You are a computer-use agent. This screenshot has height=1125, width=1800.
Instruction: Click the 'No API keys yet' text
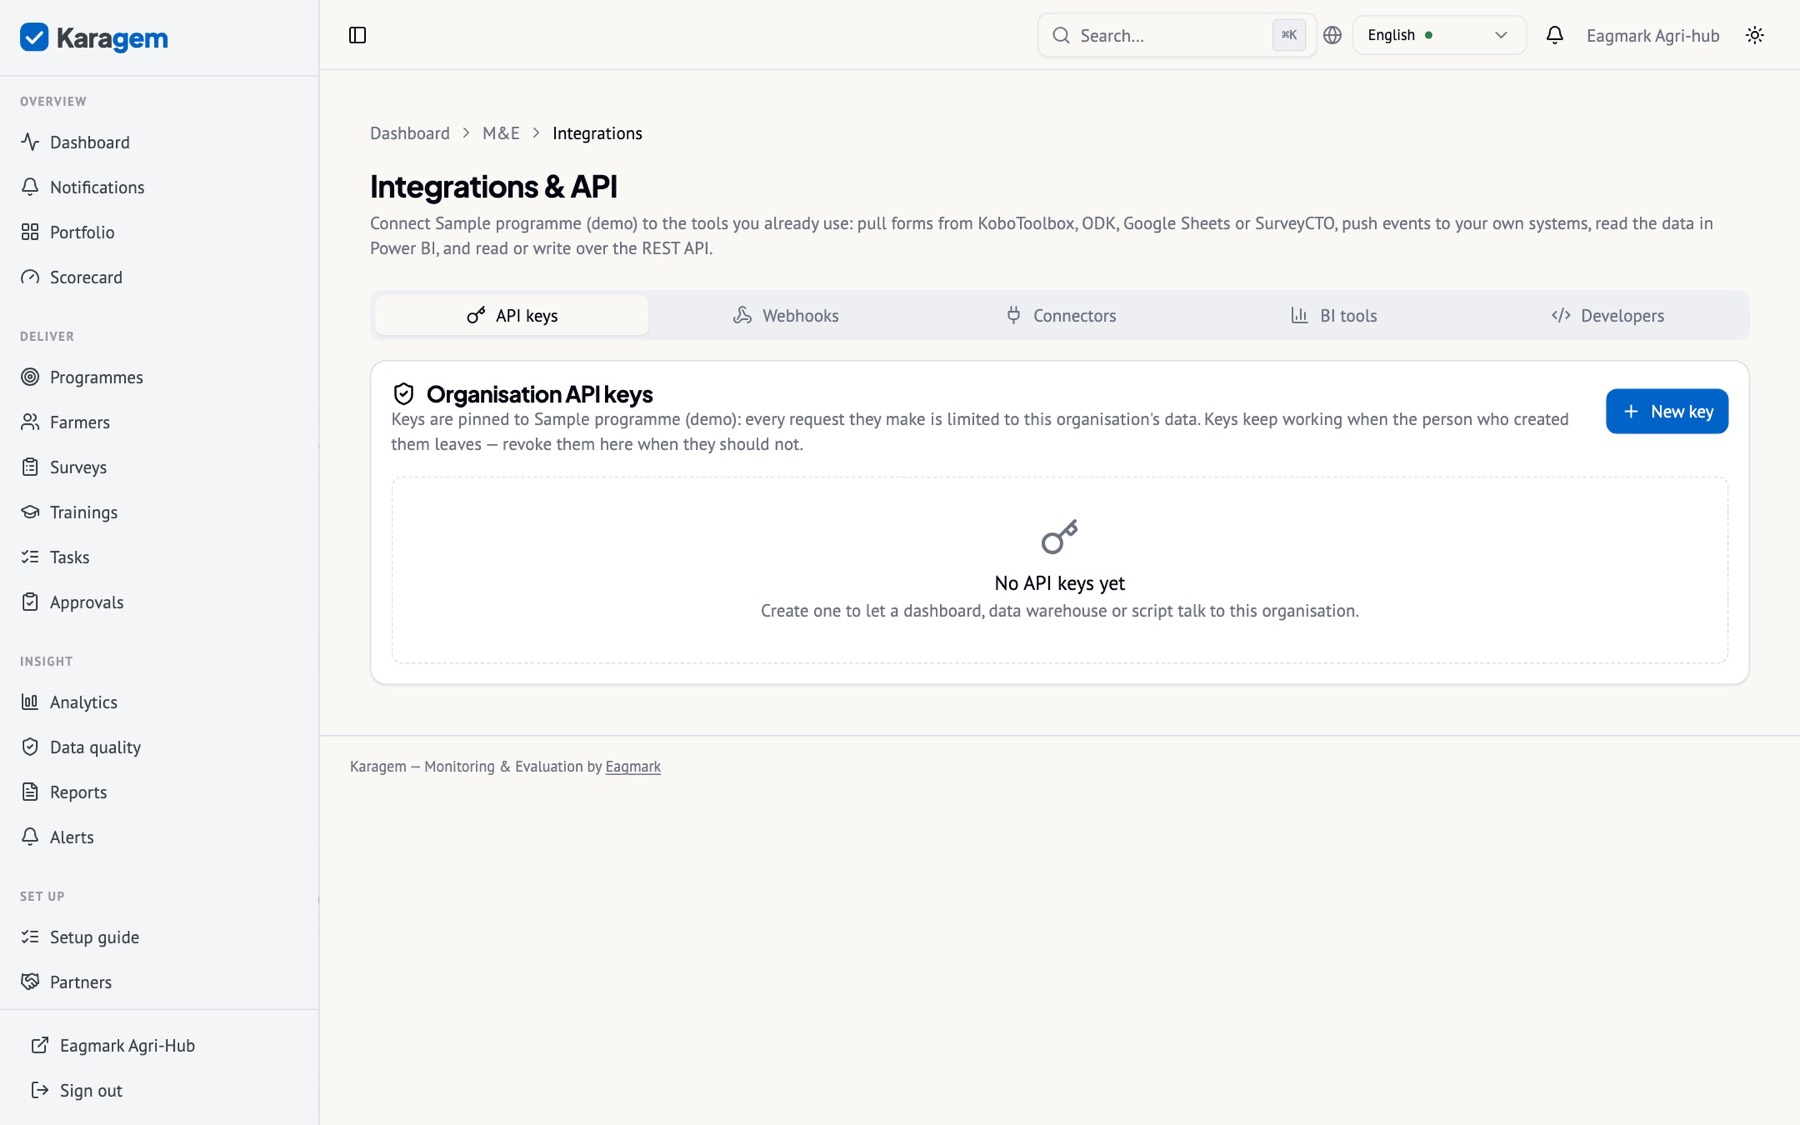pyautogui.click(x=1060, y=583)
